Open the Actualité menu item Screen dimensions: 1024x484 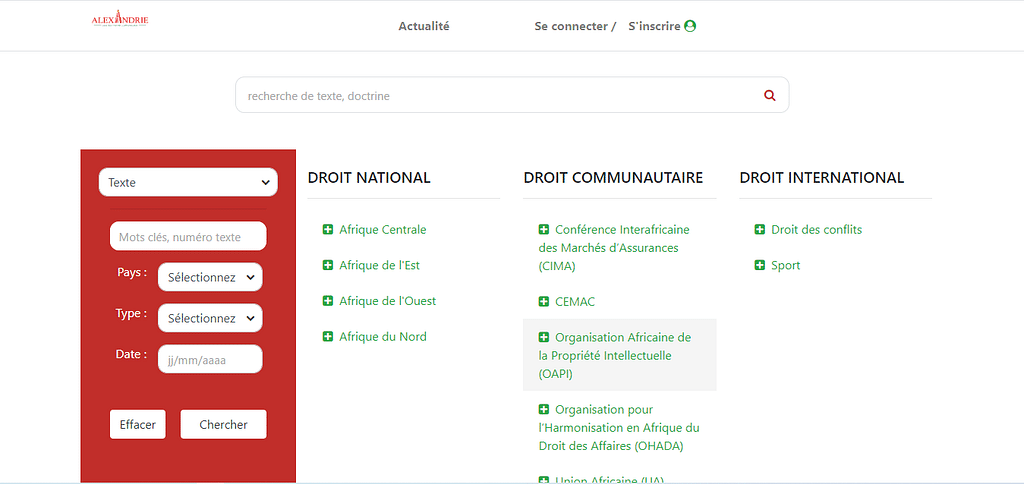click(424, 26)
